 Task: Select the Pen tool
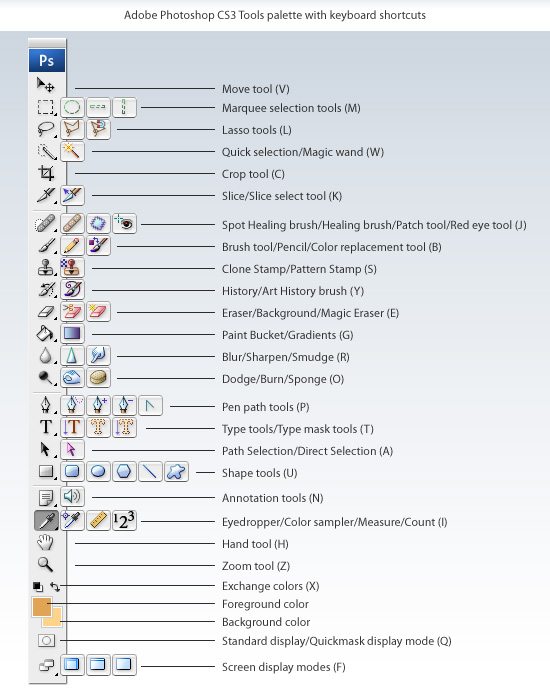tap(46, 405)
